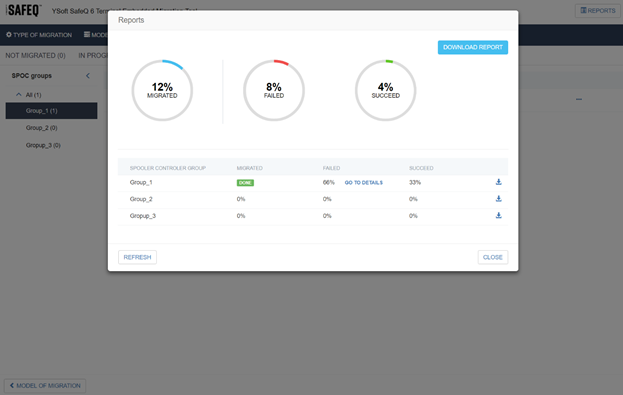This screenshot has height=395, width=623.
Task: Close the Reports dialog with Close button
Action: pos(493,257)
